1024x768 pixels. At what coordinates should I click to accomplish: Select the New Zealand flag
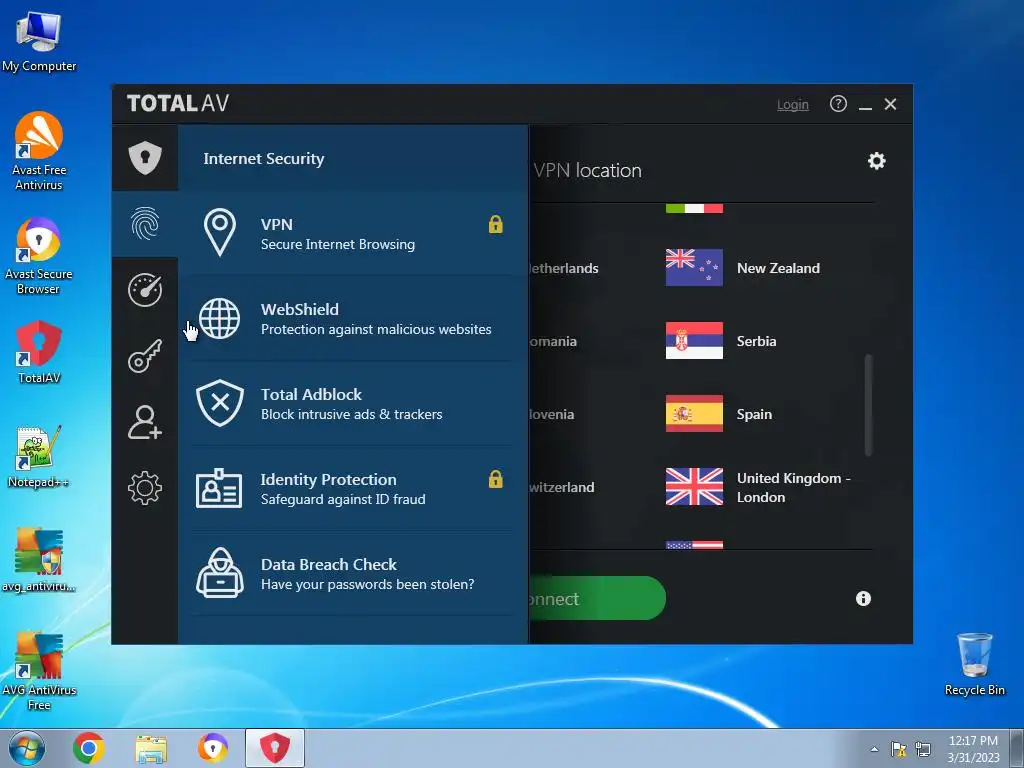[x=694, y=267]
